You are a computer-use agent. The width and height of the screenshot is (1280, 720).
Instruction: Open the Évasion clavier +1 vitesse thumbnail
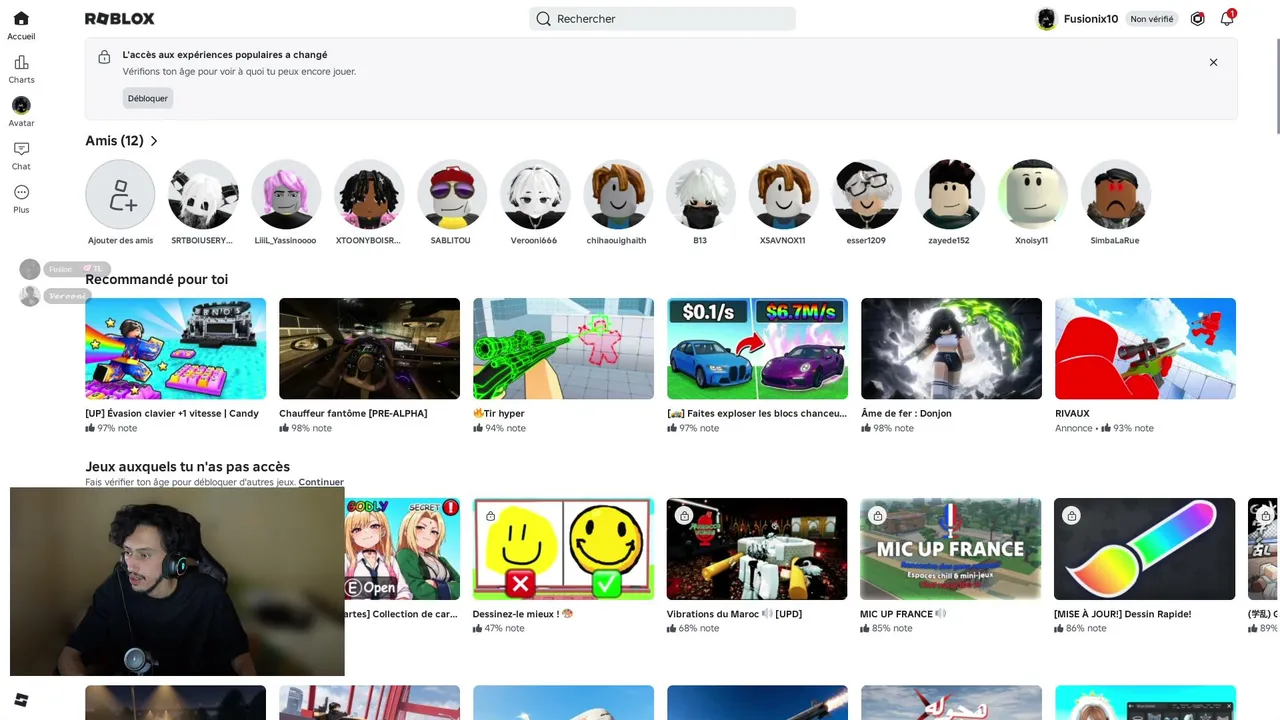176,349
